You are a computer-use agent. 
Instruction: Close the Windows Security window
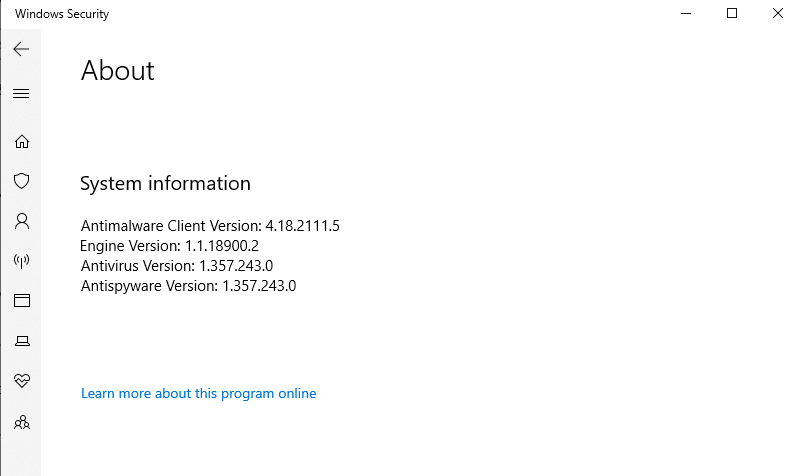[x=778, y=14]
